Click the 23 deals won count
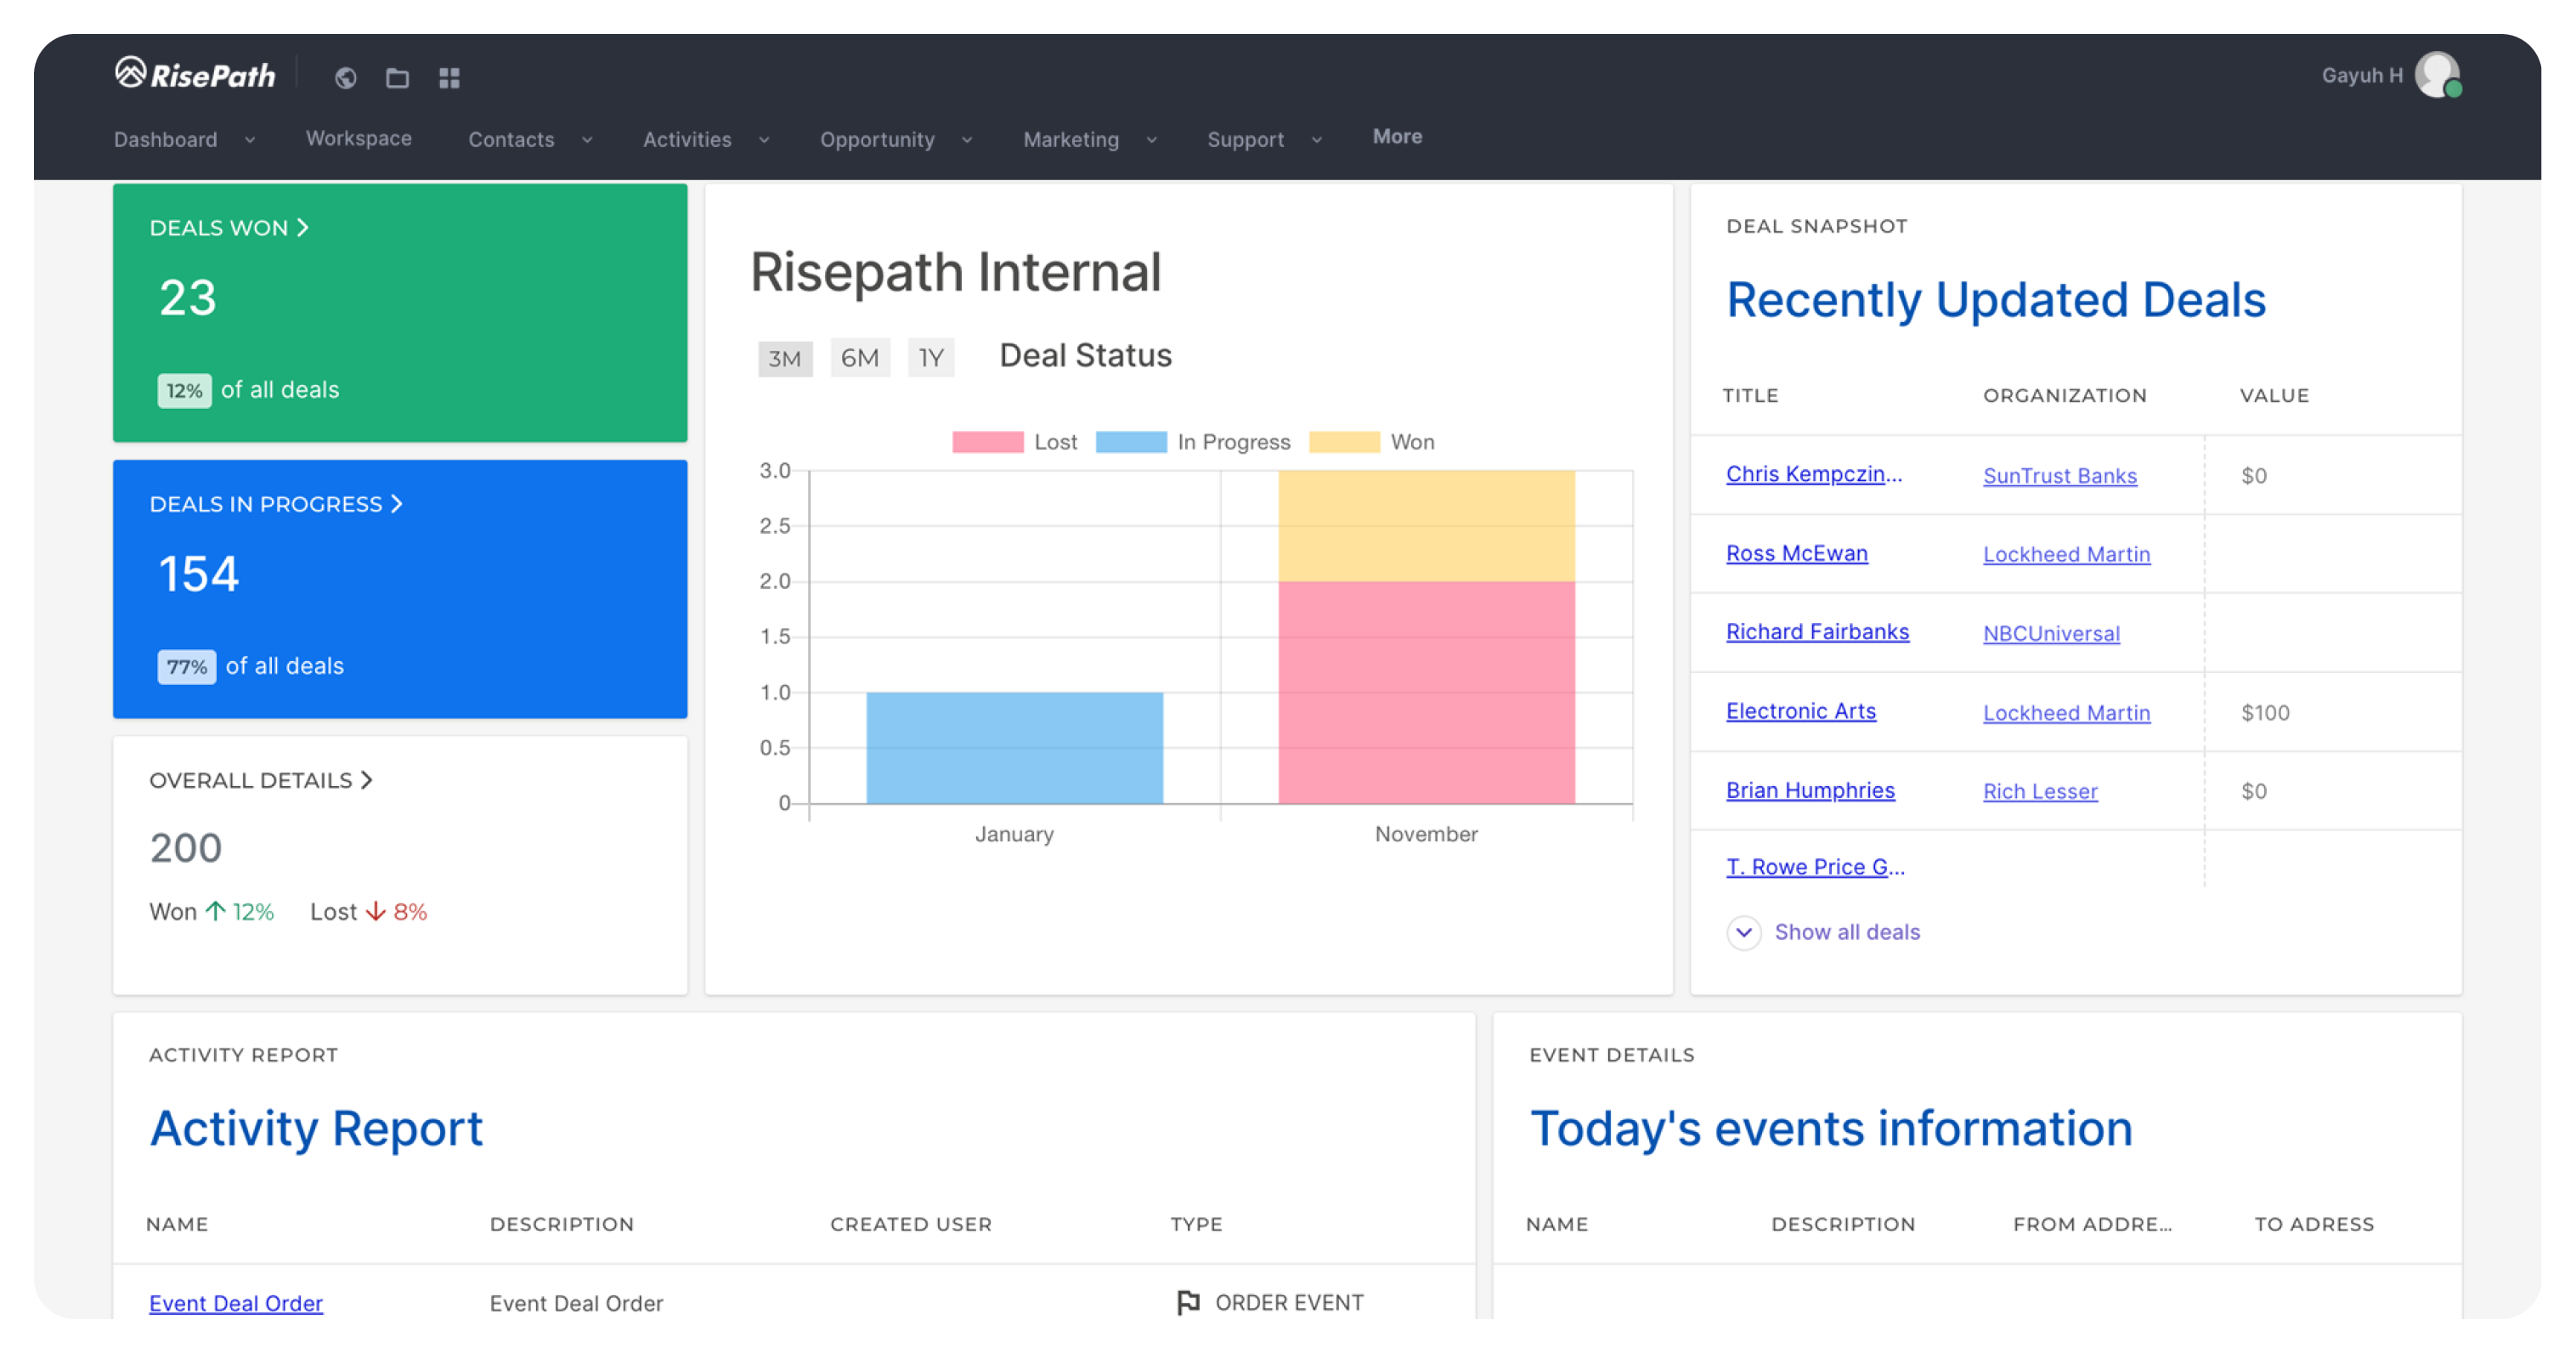 point(188,298)
